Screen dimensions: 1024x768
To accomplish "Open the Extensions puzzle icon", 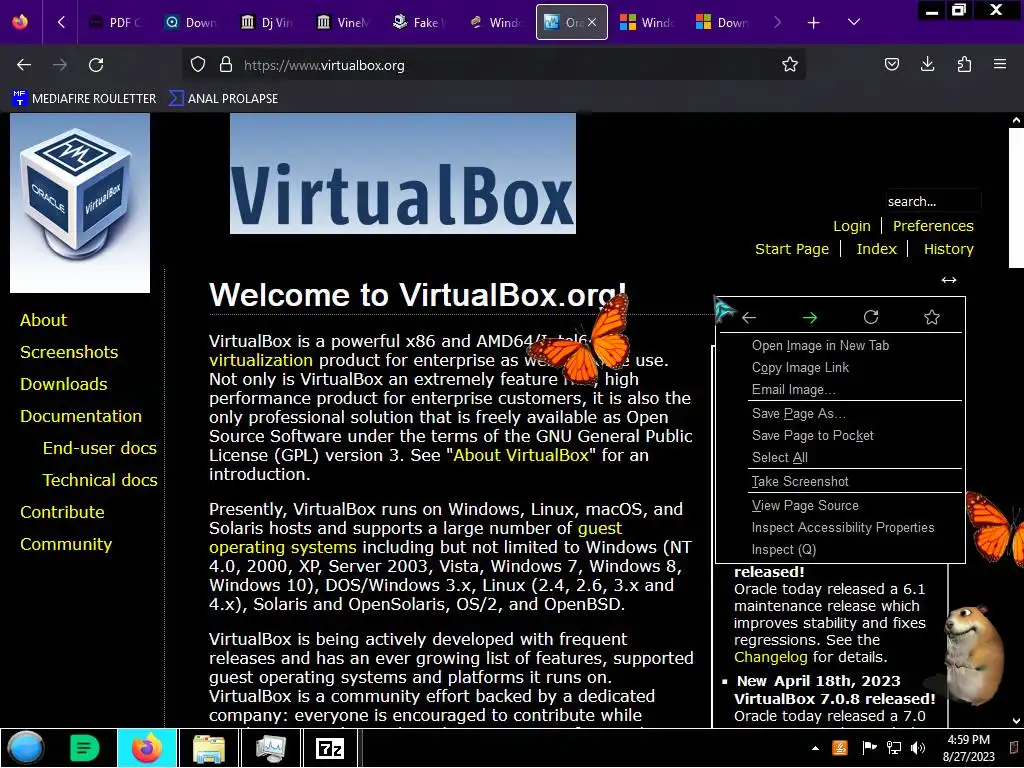I will [964, 64].
